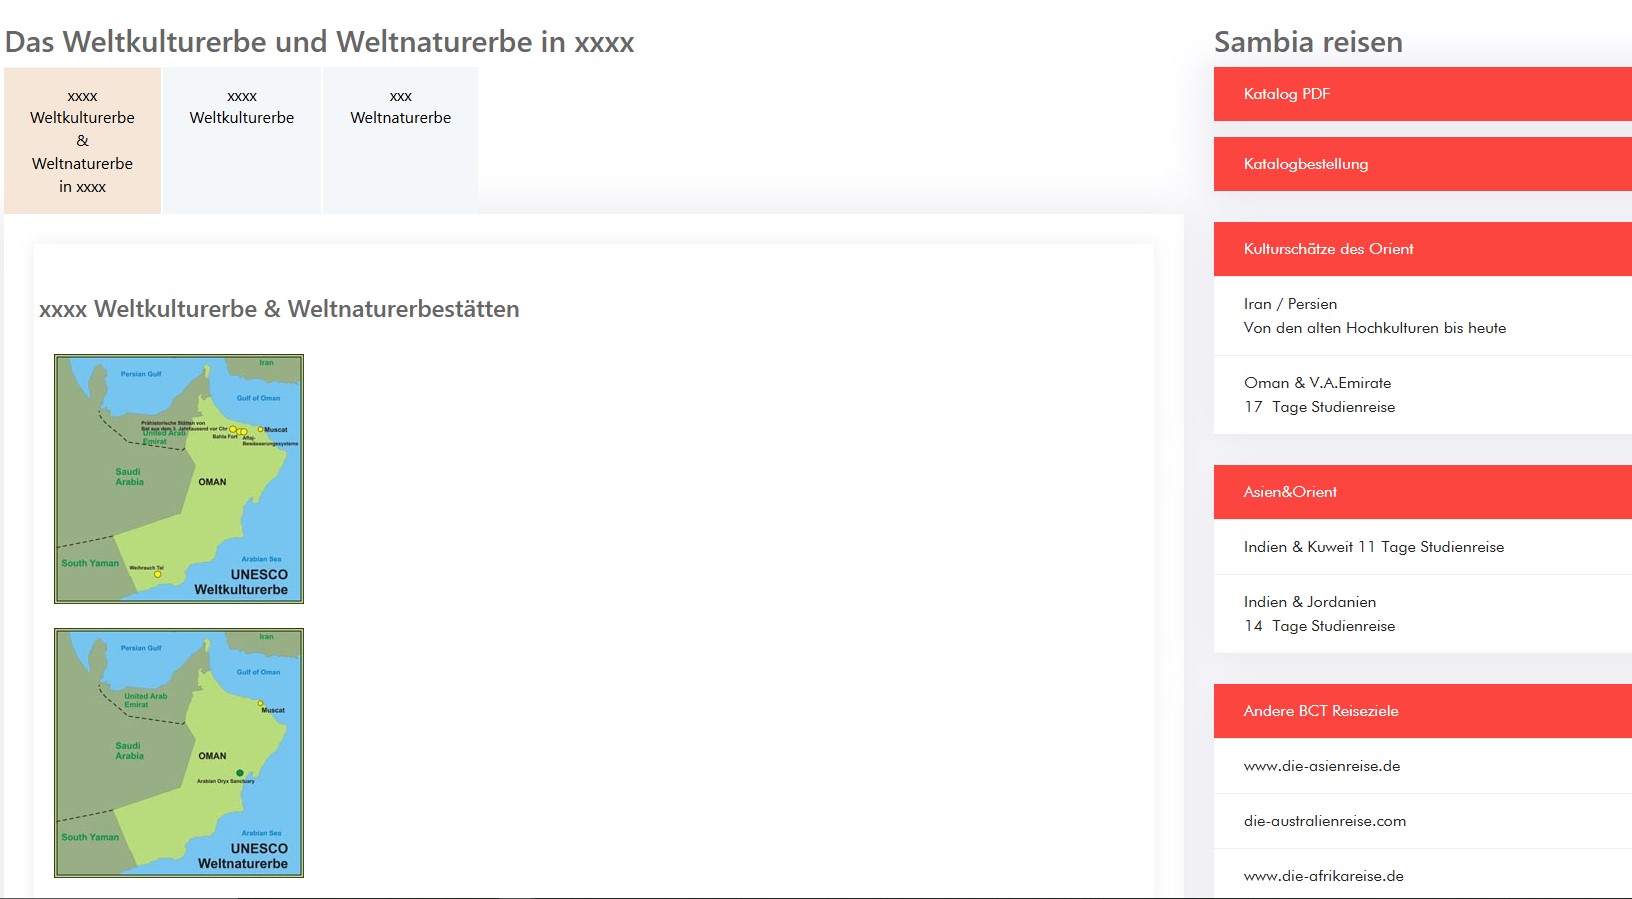This screenshot has width=1632, height=899.
Task: Click the Asien&Orient section header
Action: (x=1423, y=492)
